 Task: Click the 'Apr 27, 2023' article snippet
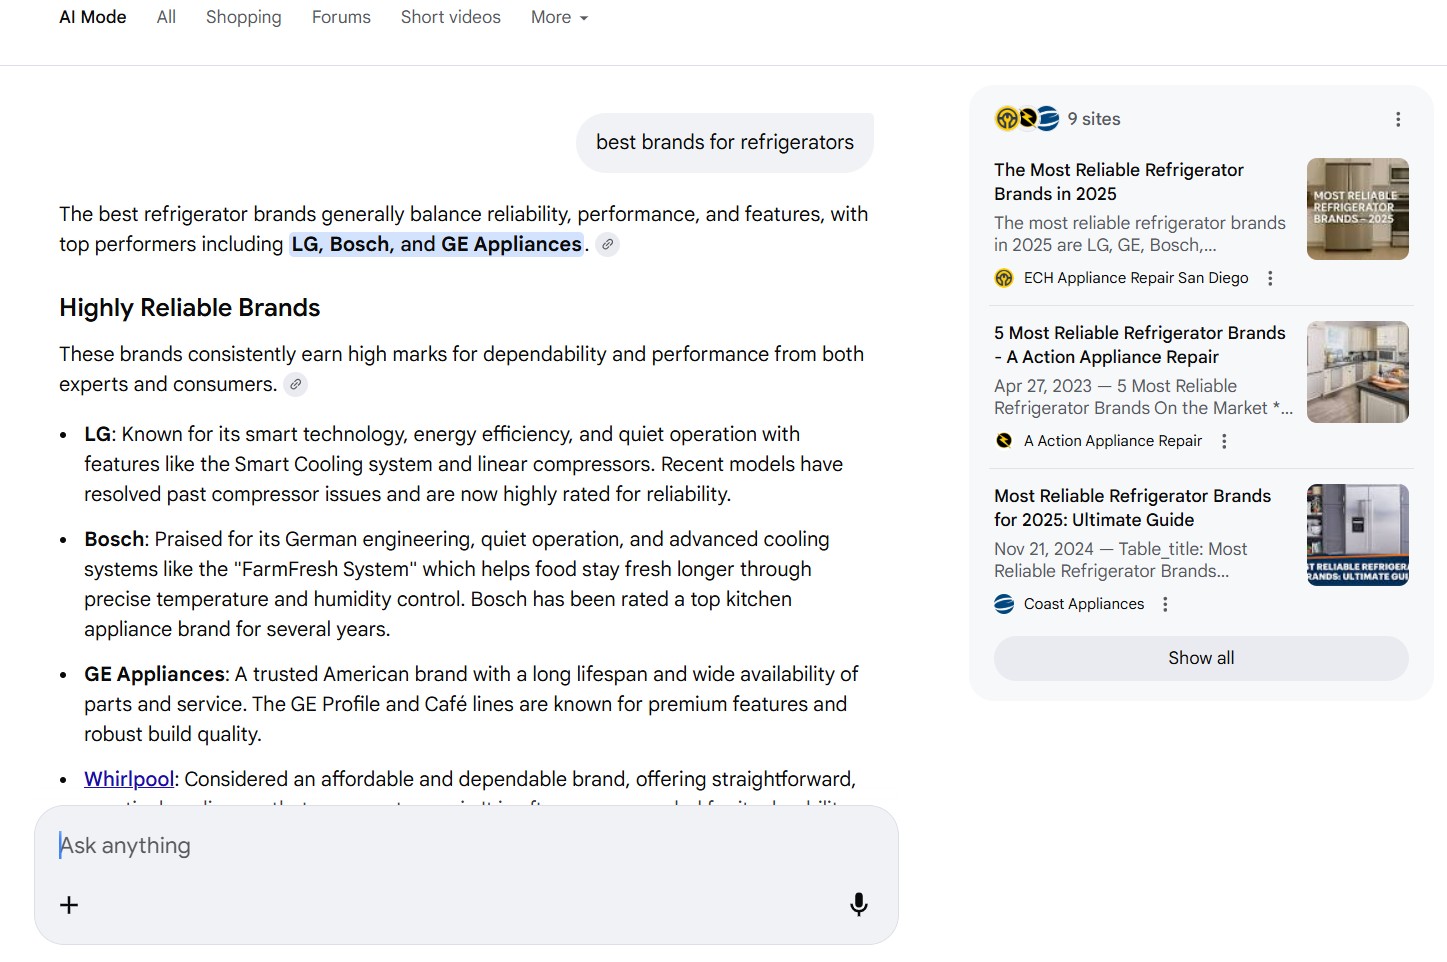1143,397
